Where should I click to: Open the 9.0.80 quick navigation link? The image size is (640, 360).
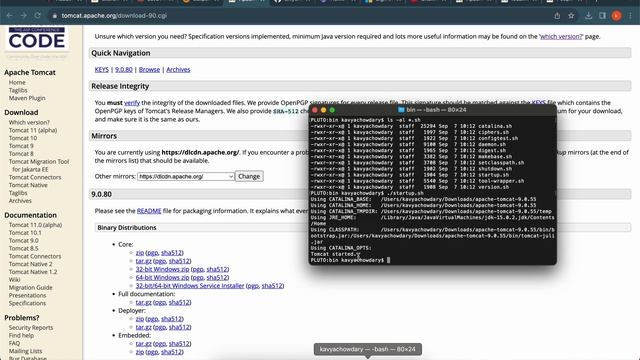tap(124, 69)
